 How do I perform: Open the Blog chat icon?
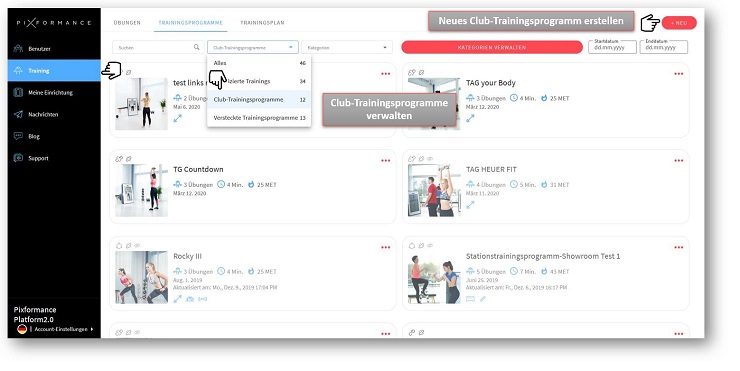pyautogui.click(x=18, y=136)
